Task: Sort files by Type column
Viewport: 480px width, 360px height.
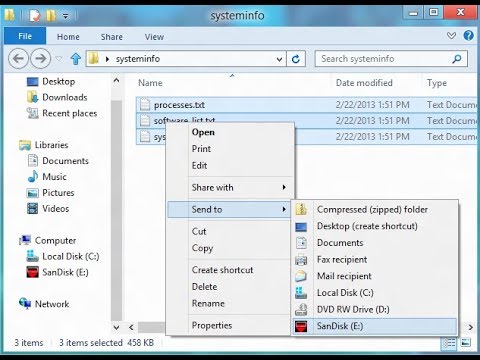Action: (x=437, y=83)
